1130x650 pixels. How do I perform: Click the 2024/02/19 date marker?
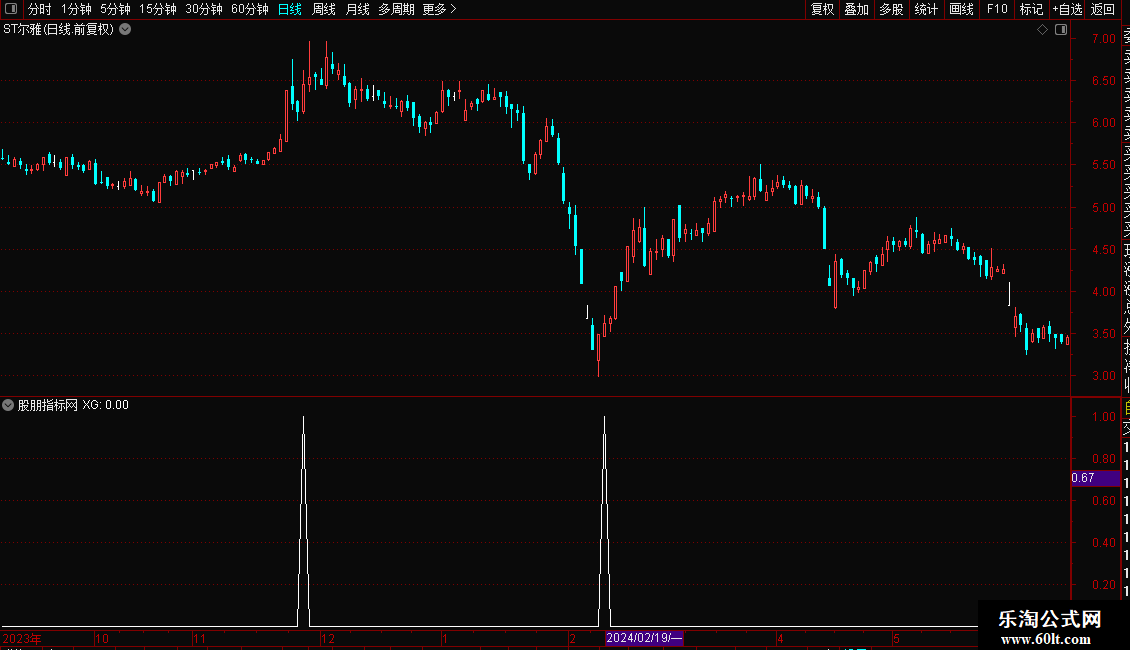coord(644,638)
